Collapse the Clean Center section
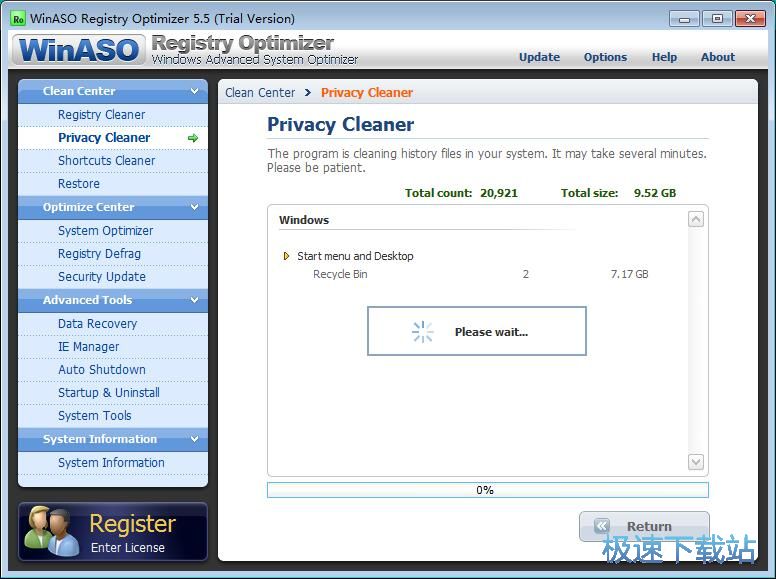Image resolution: width=776 pixels, height=579 pixels. coord(194,91)
